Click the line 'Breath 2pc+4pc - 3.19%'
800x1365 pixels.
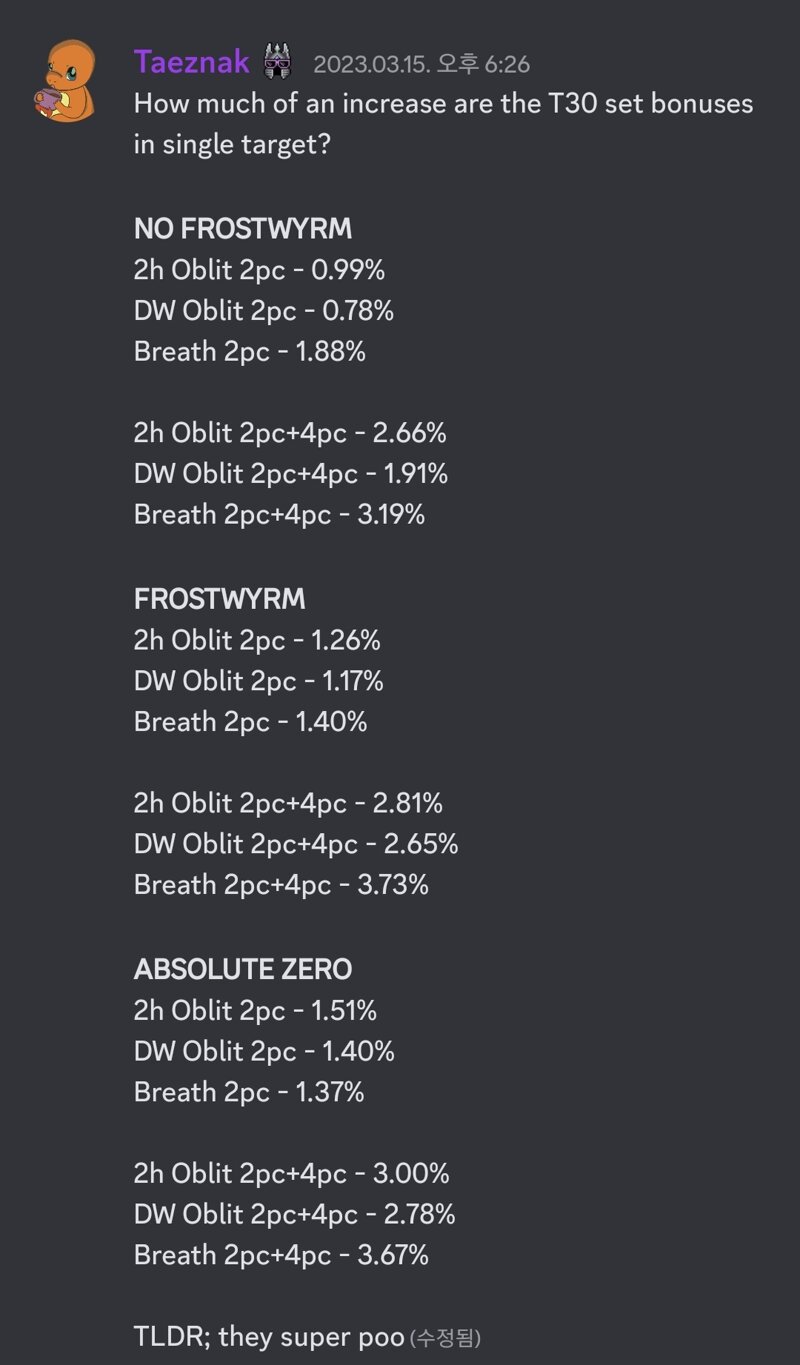click(x=280, y=515)
